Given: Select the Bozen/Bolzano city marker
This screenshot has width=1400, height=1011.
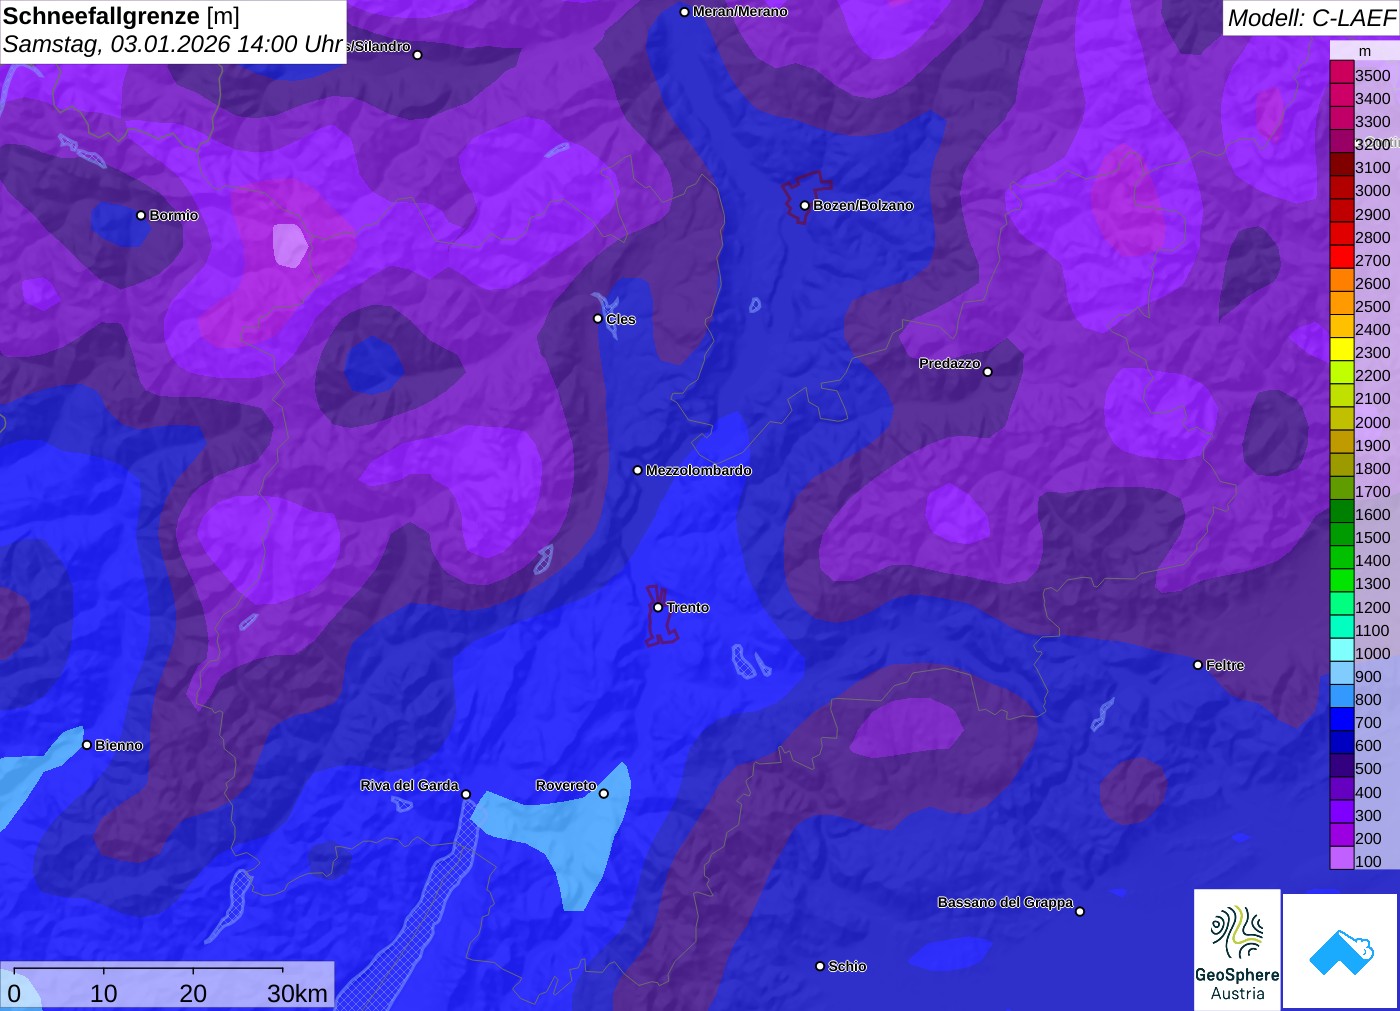Looking at the screenshot, I should click(x=805, y=206).
